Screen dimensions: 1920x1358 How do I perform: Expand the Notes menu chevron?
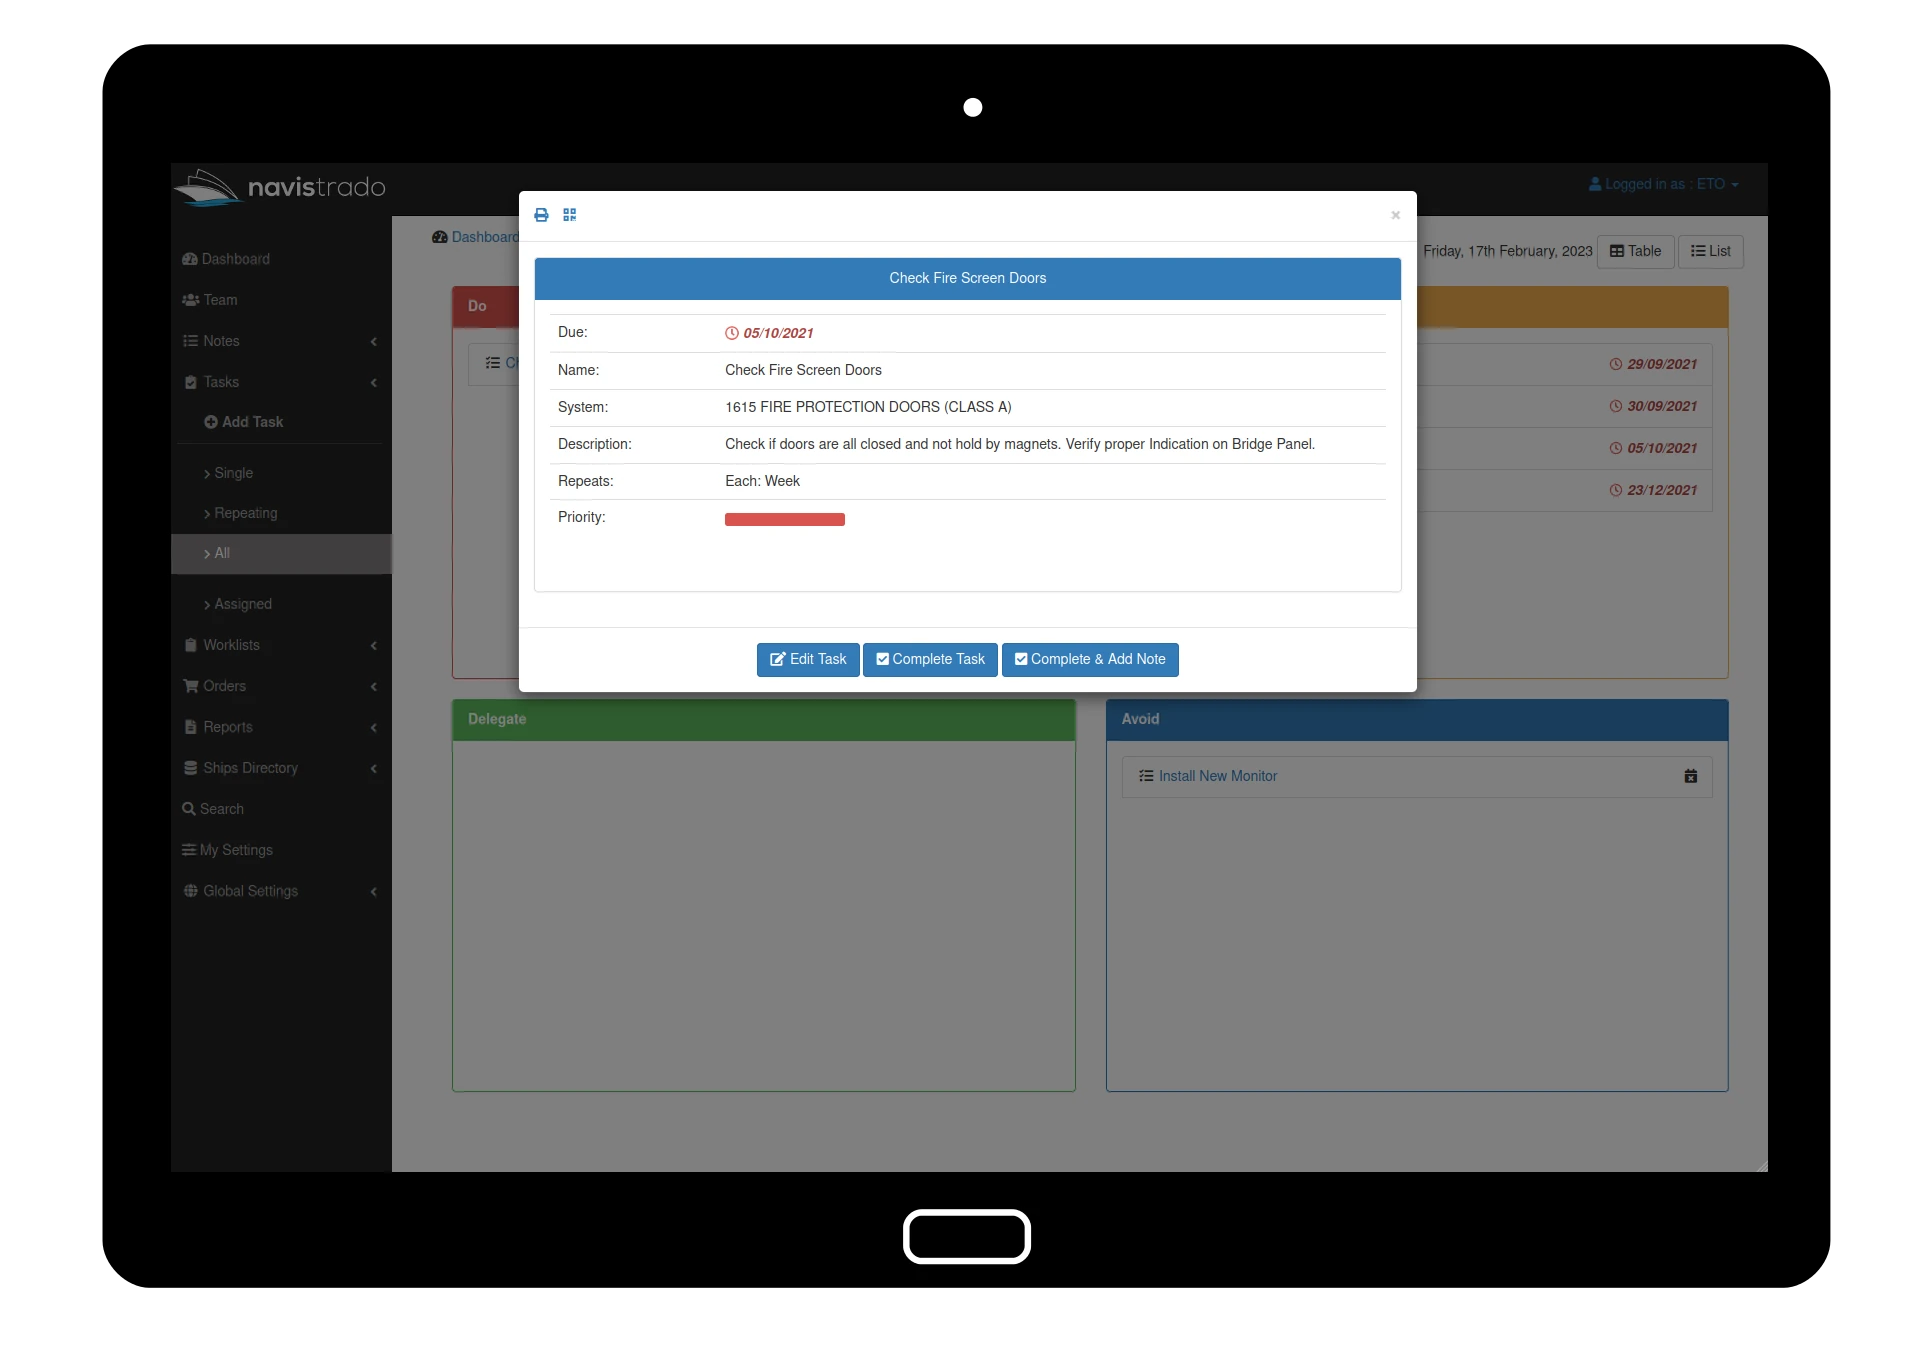(x=374, y=342)
